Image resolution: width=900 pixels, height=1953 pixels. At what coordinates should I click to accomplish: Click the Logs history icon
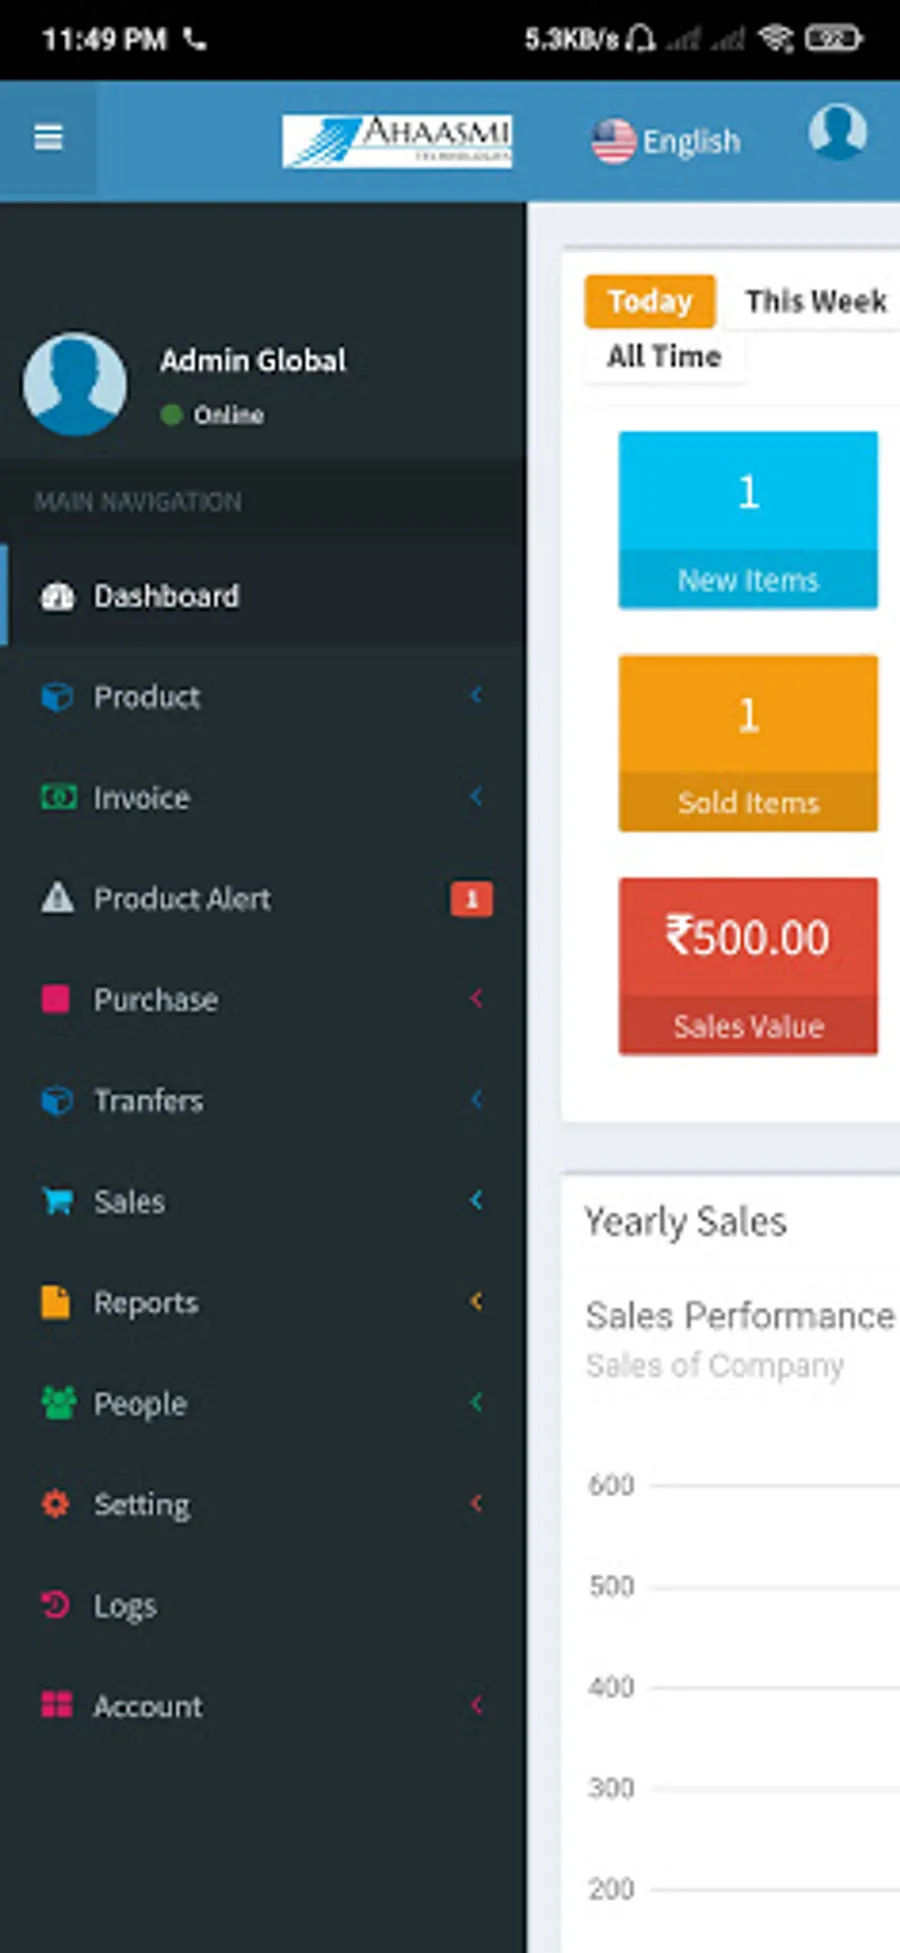click(56, 1605)
